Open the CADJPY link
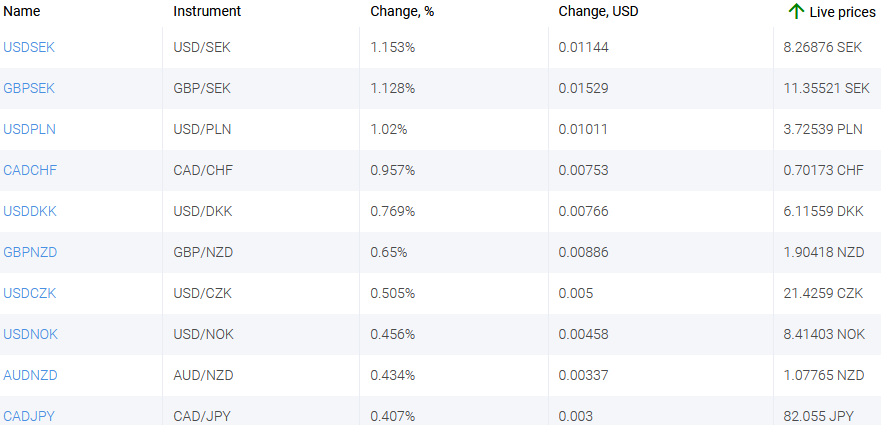This screenshot has height=425, width=881. 29,415
